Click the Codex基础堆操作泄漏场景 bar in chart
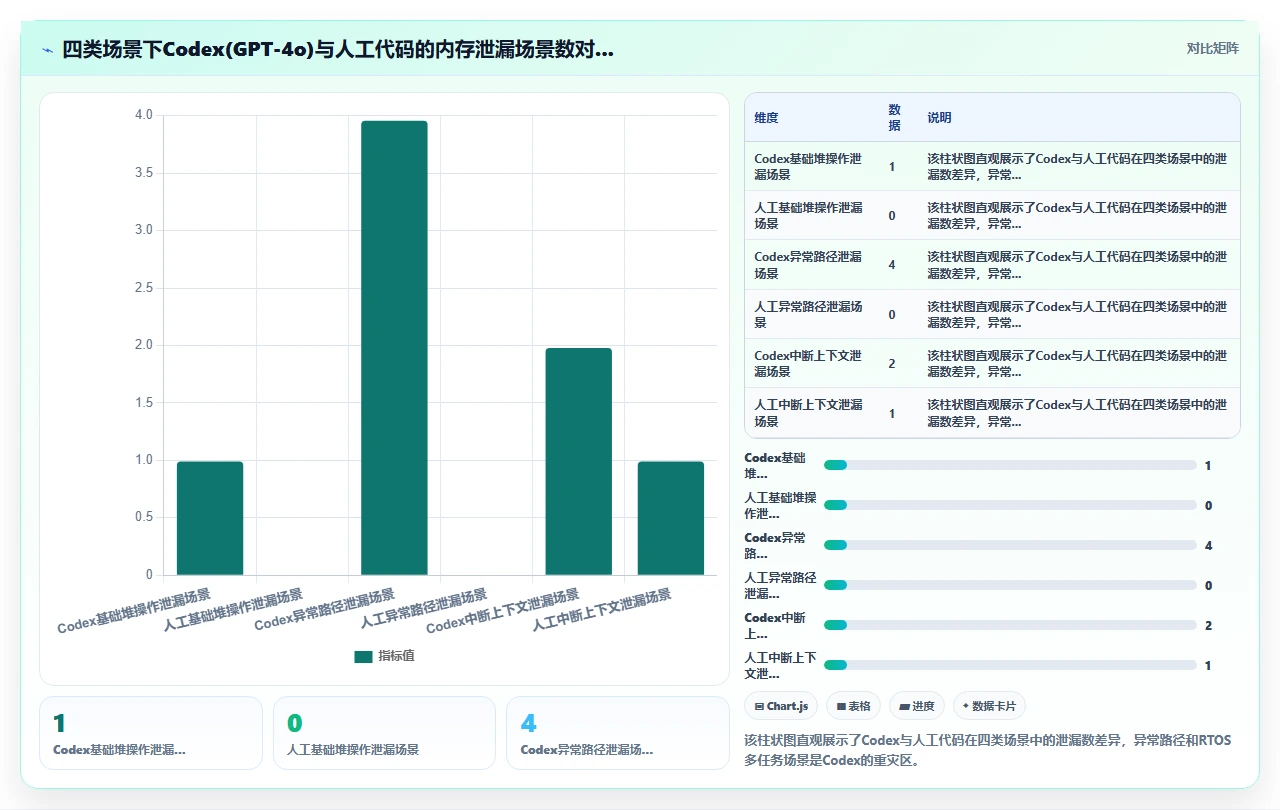The width and height of the screenshot is (1280, 810). pyautogui.click(x=210, y=518)
